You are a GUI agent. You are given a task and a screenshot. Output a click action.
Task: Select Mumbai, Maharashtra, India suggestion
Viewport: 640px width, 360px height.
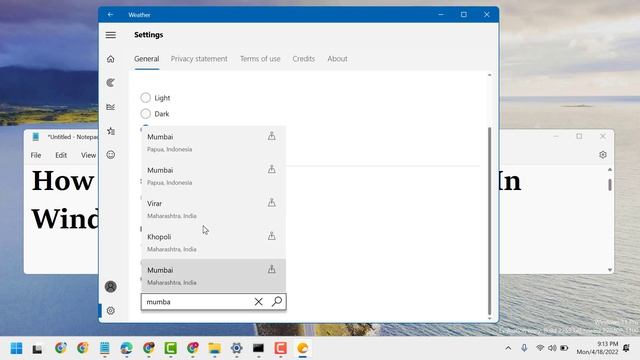pos(213,276)
